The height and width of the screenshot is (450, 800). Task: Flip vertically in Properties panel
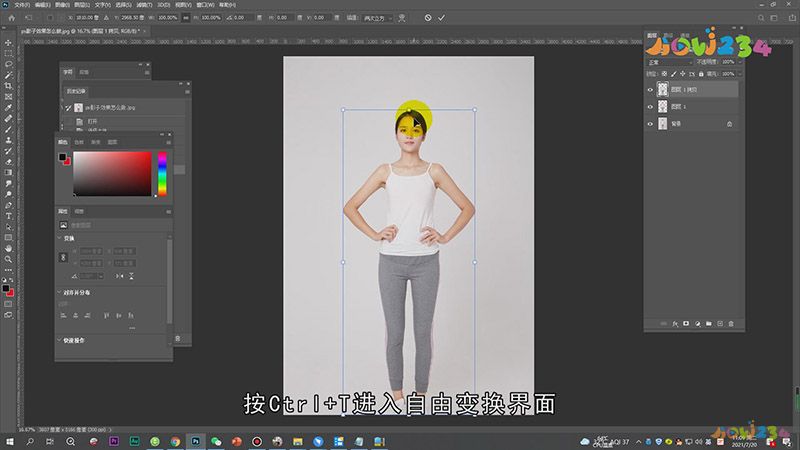pos(131,276)
